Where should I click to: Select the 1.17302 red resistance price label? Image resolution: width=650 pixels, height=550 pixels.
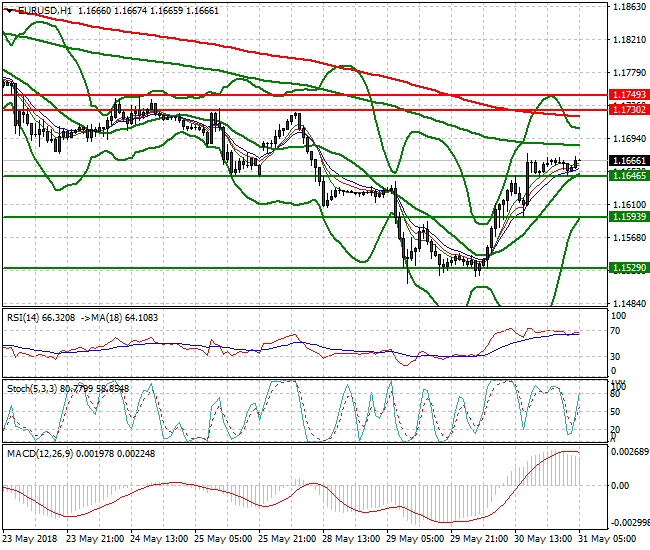pos(629,109)
